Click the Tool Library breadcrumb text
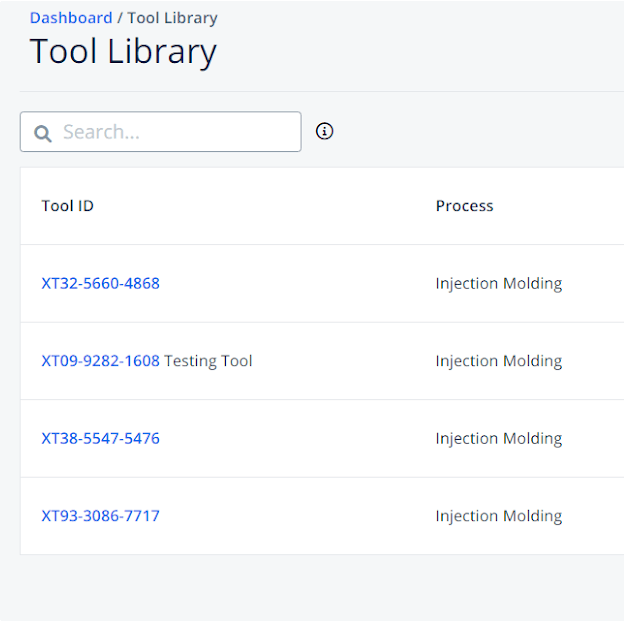Viewport: 624px width, 624px height. 172,18
